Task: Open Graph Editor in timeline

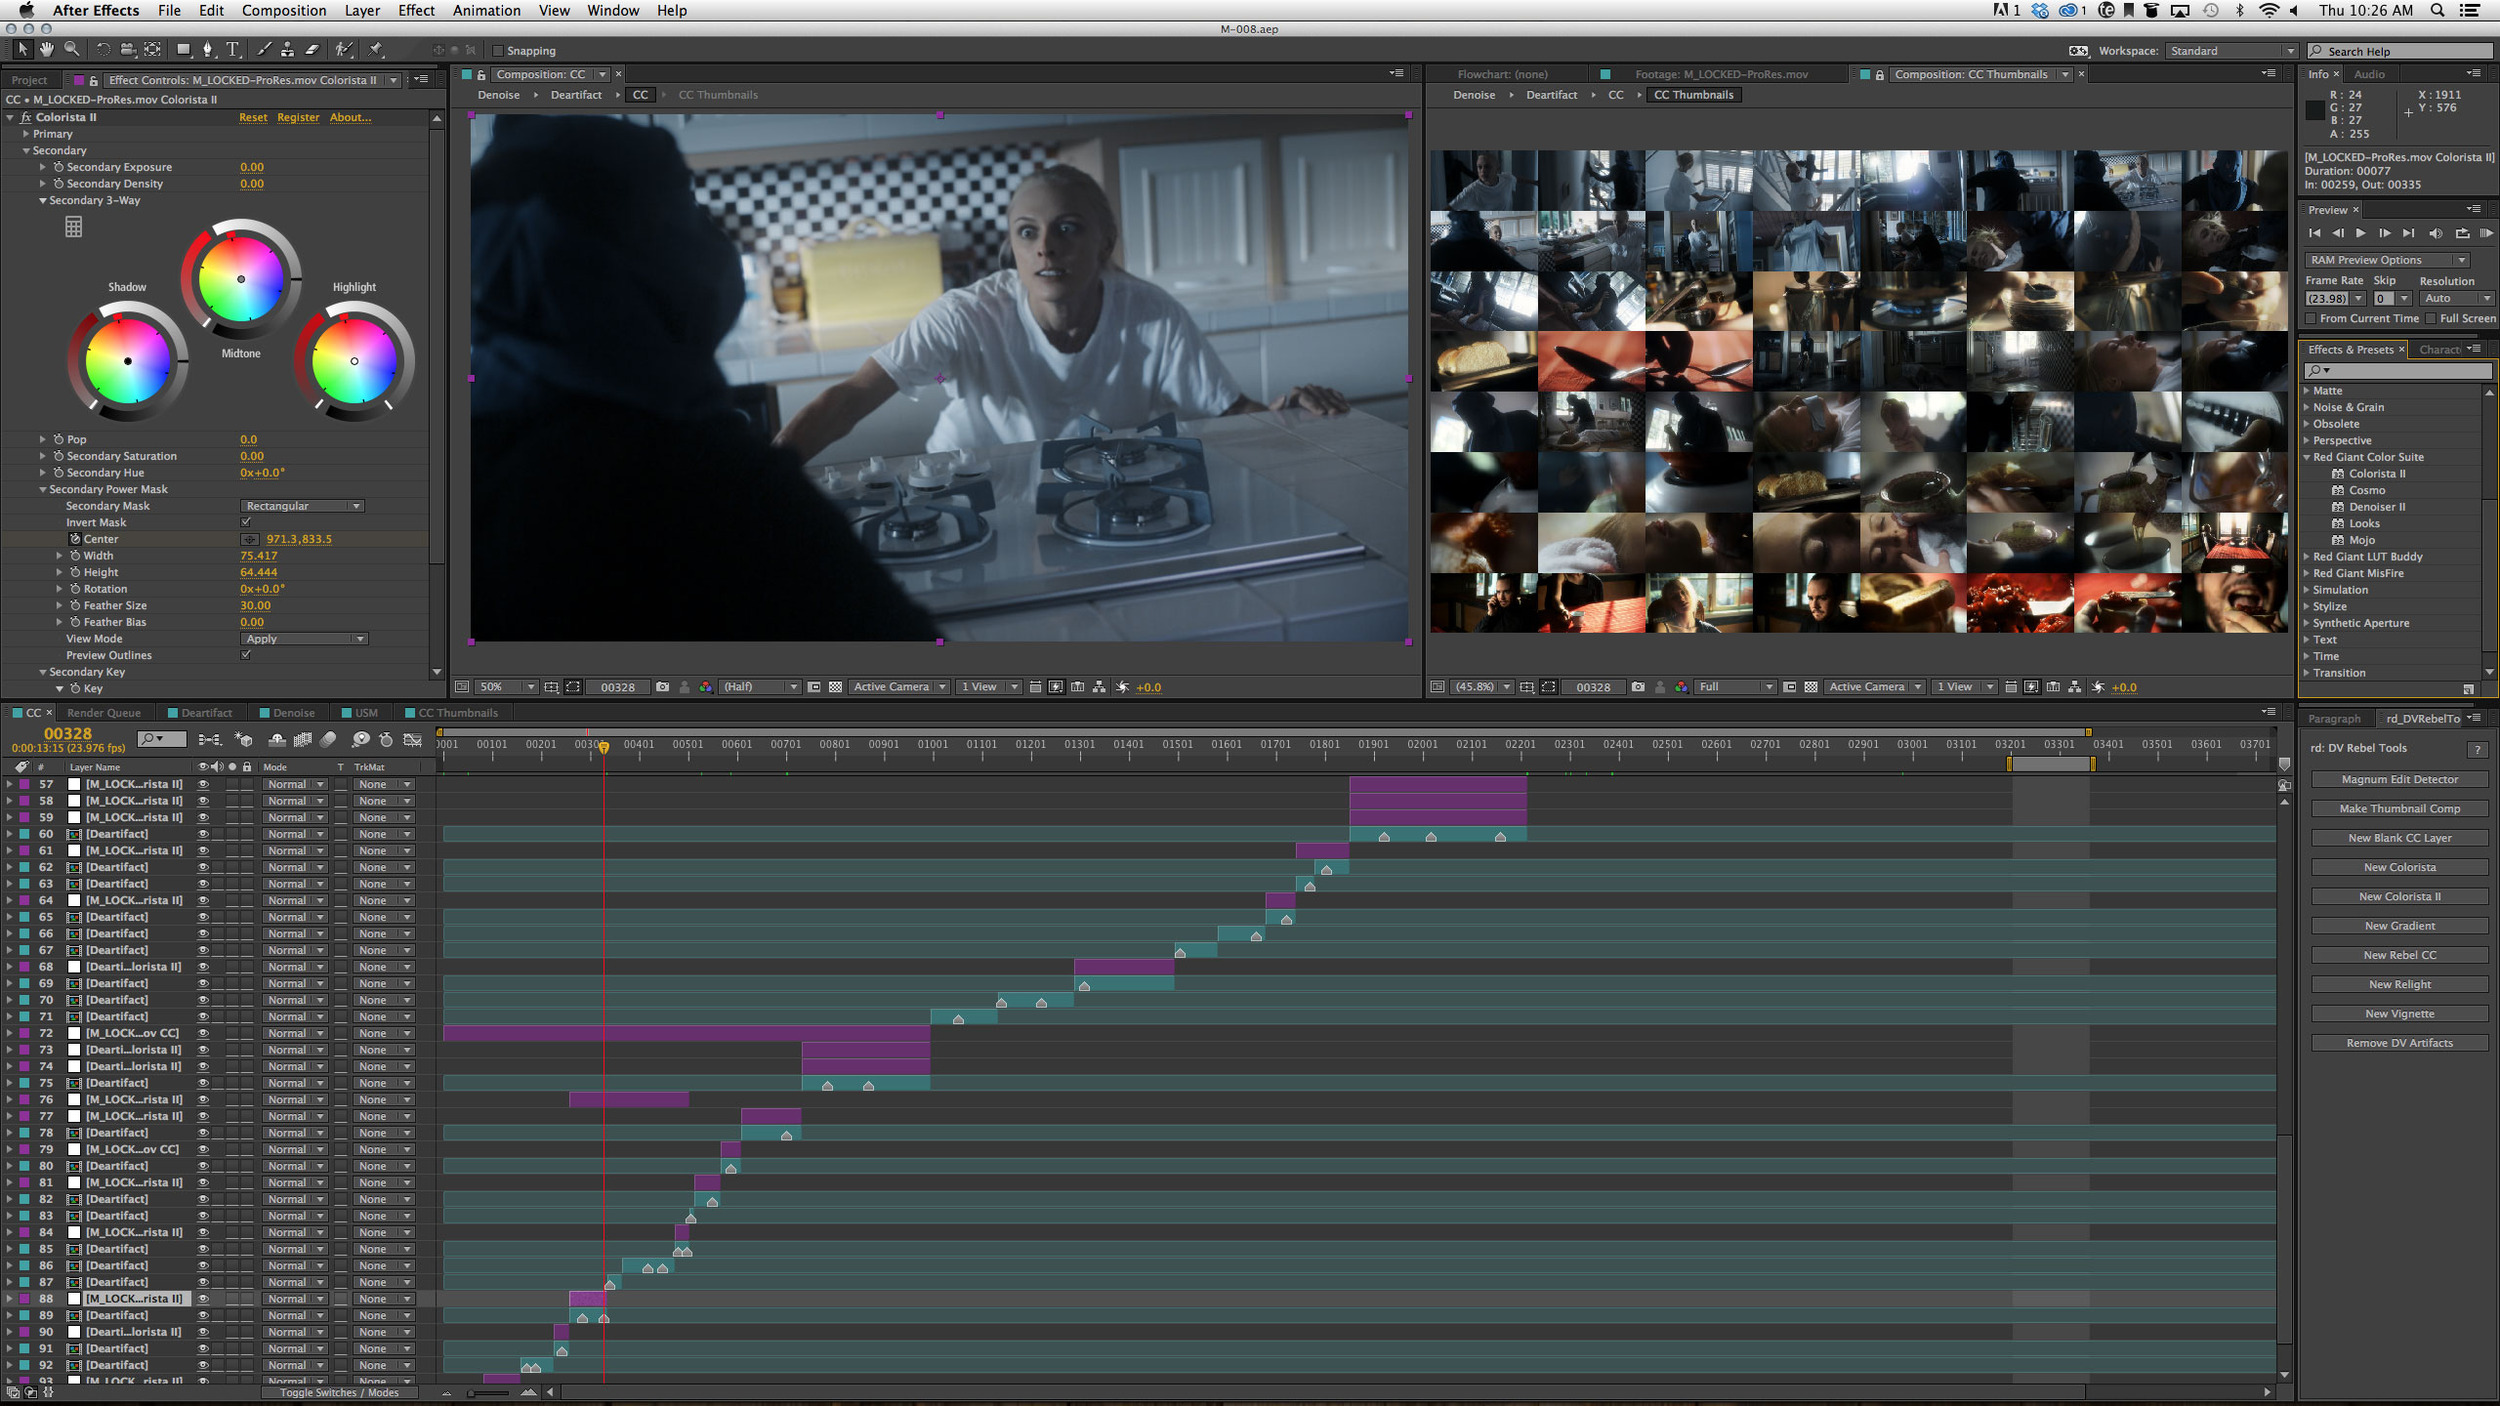Action: (x=412, y=740)
